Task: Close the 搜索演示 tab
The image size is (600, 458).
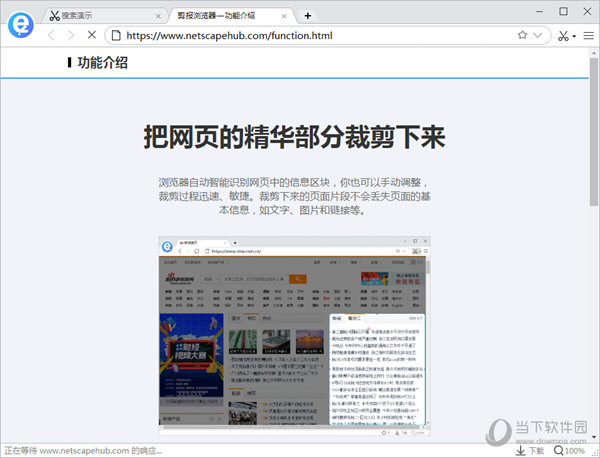Action: (158, 16)
